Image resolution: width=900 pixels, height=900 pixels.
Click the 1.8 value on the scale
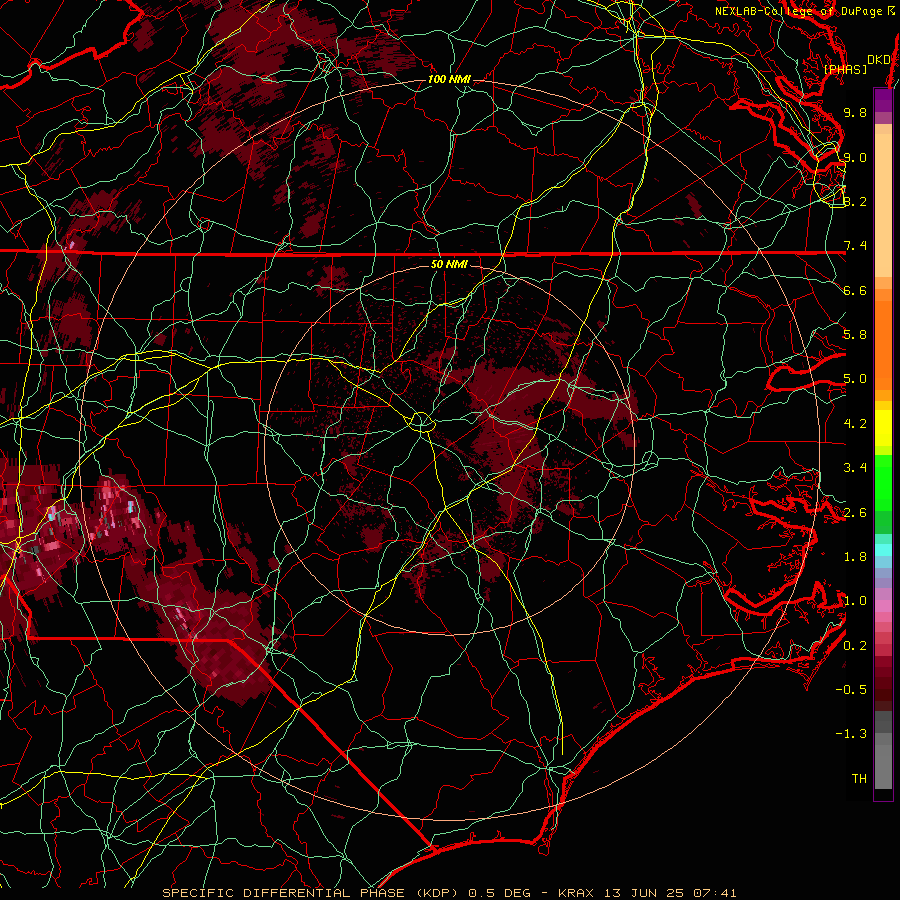pos(855,557)
